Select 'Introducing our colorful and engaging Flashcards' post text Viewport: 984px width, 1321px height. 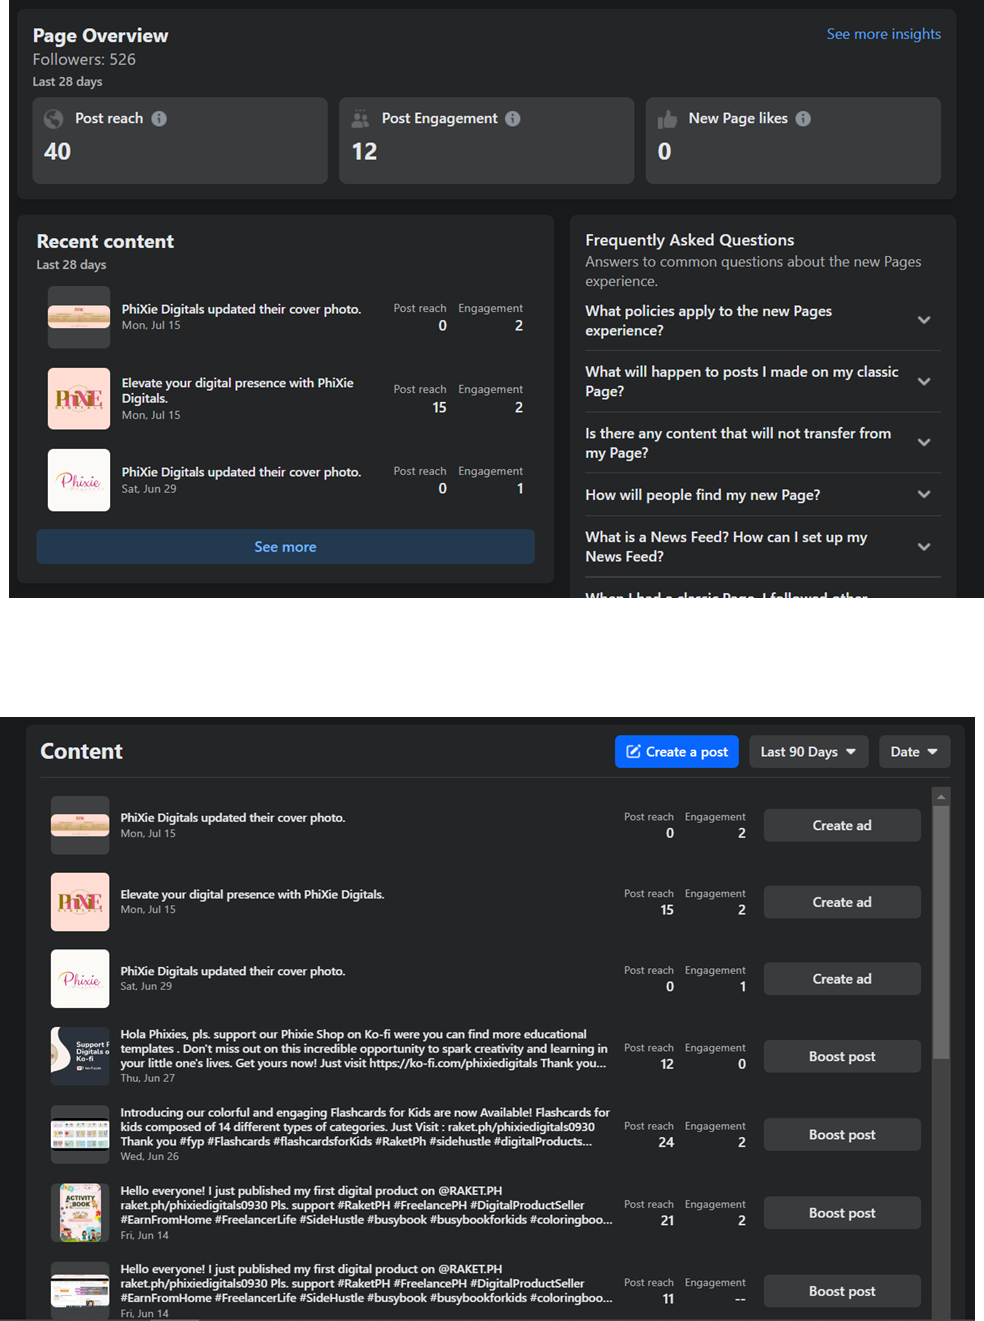point(365,1127)
